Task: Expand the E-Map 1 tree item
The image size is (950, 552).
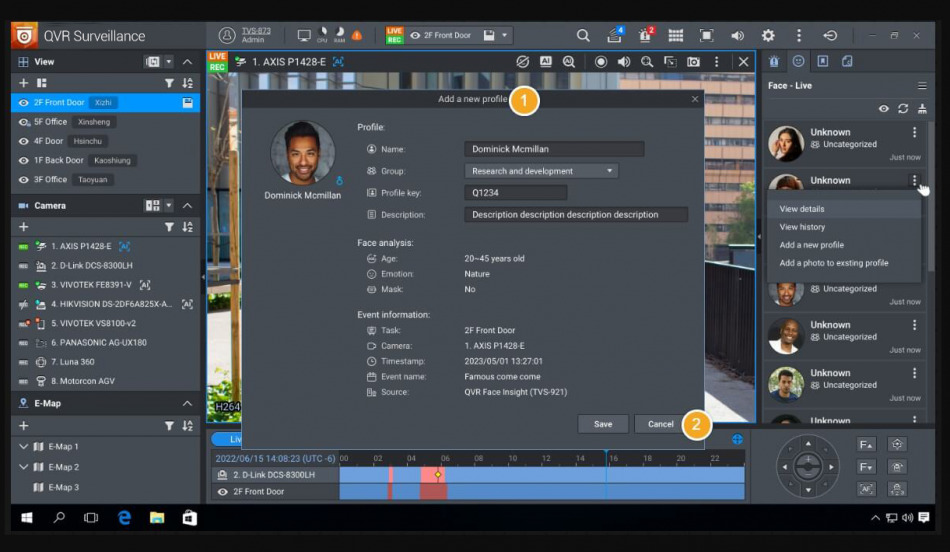Action: pos(24,447)
